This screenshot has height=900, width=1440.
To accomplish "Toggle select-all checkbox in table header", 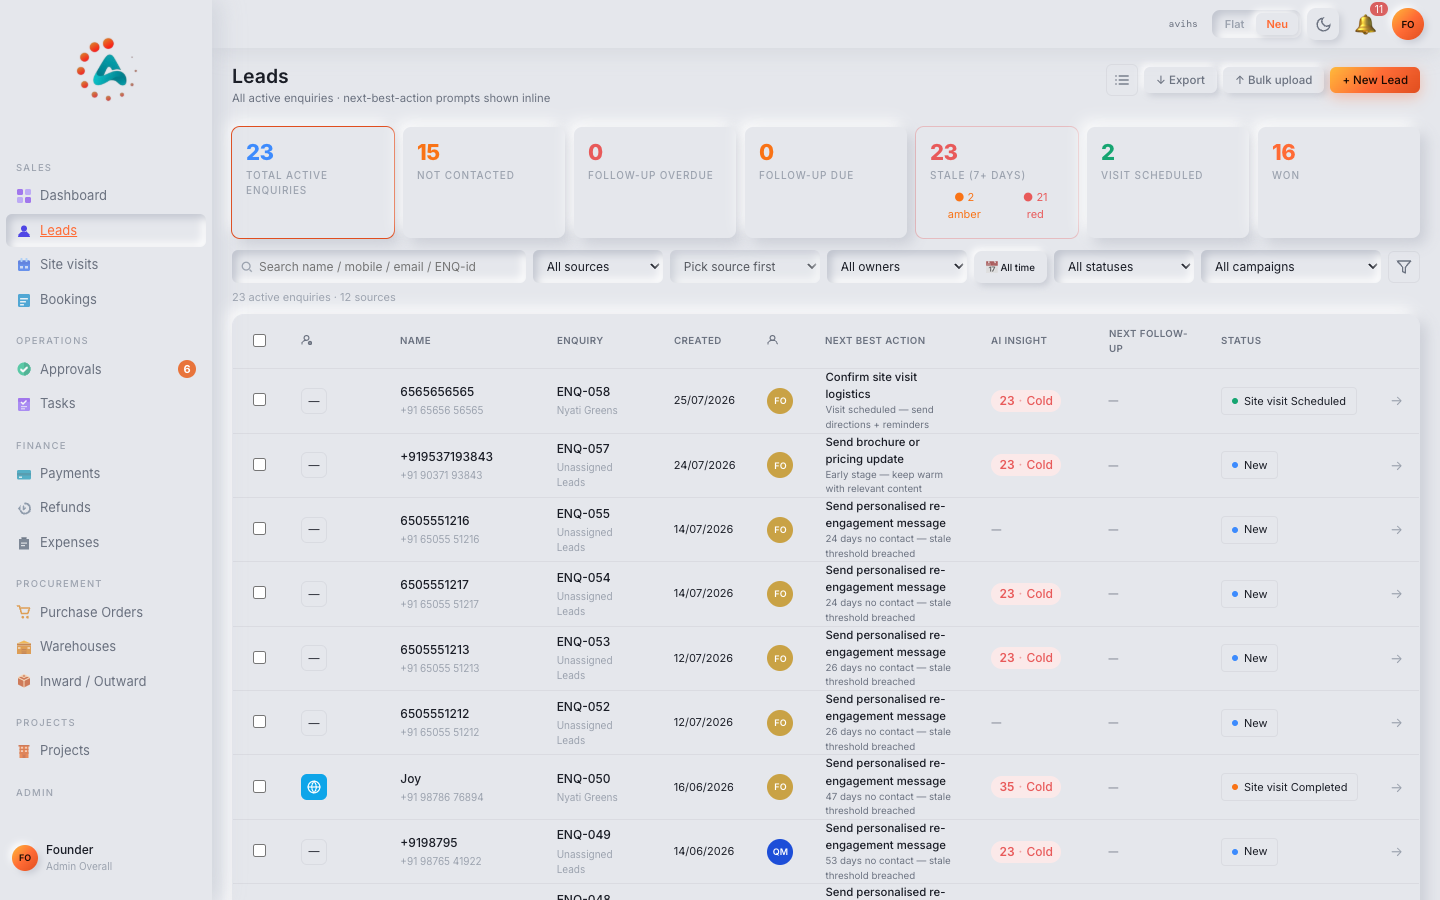I will click(x=259, y=340).
